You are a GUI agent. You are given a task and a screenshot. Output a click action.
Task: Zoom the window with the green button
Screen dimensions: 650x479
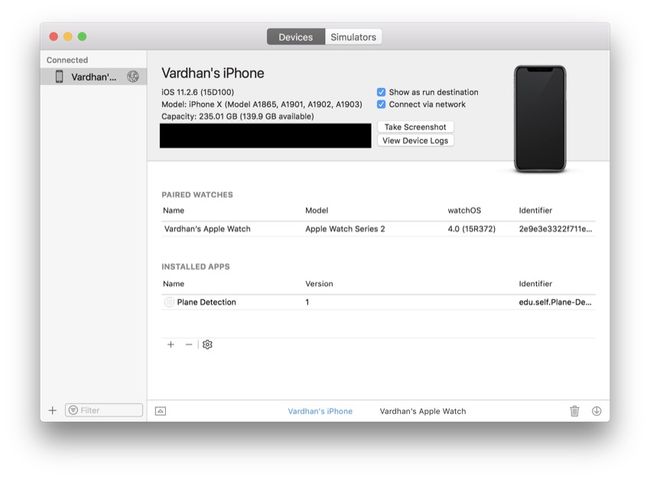[82, 36]
